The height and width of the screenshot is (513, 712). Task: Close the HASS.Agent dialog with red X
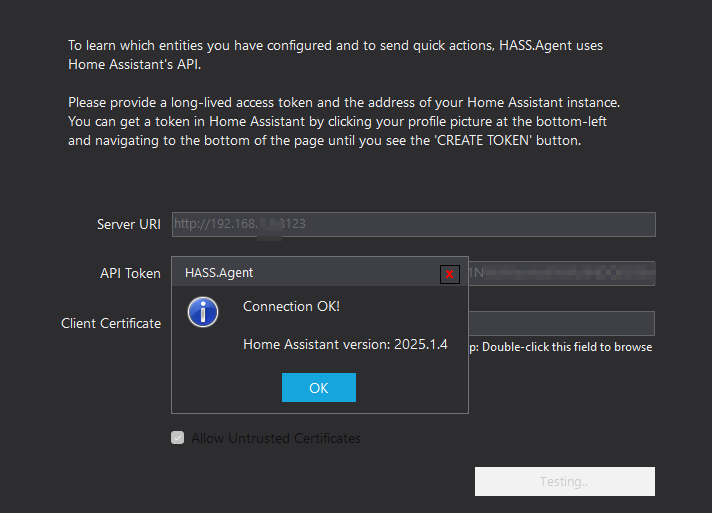pyautogui.click(x=450, y=274)
